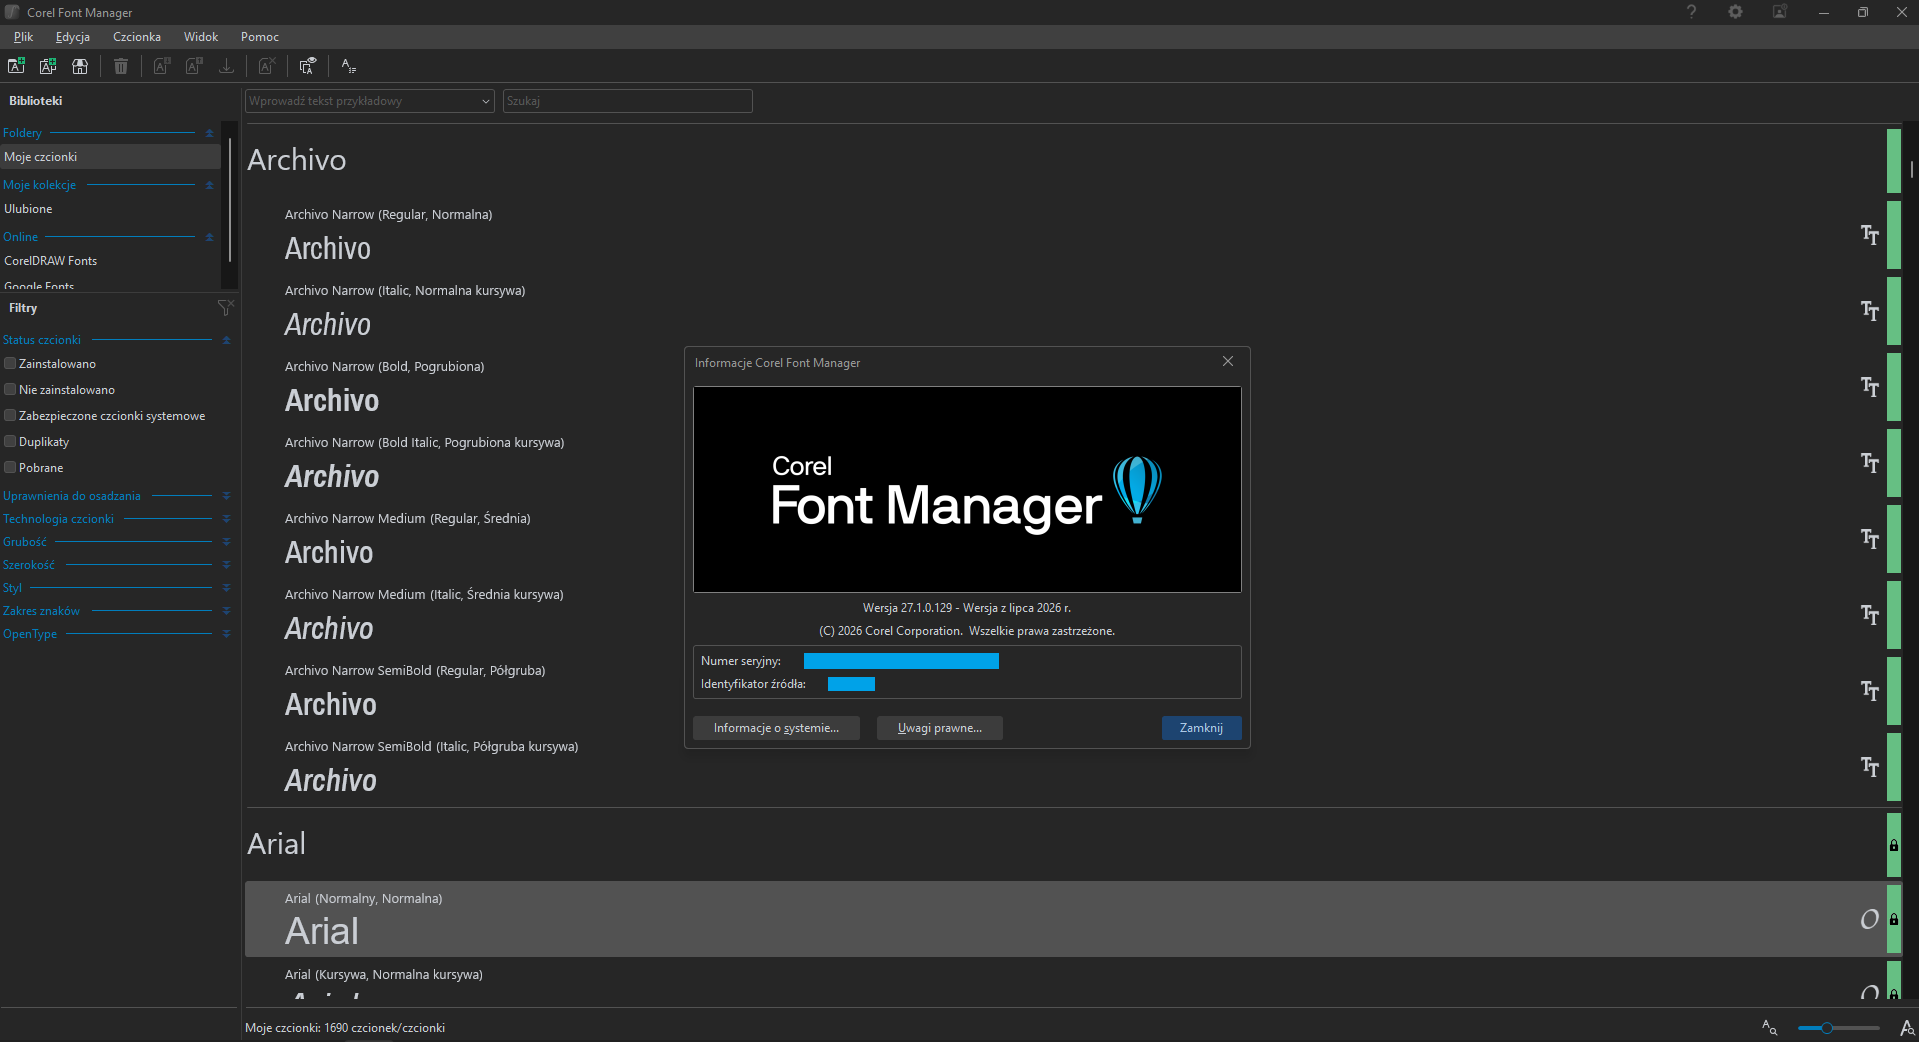Click the large font zoom-in icon in status bar

(1906, 1027)
